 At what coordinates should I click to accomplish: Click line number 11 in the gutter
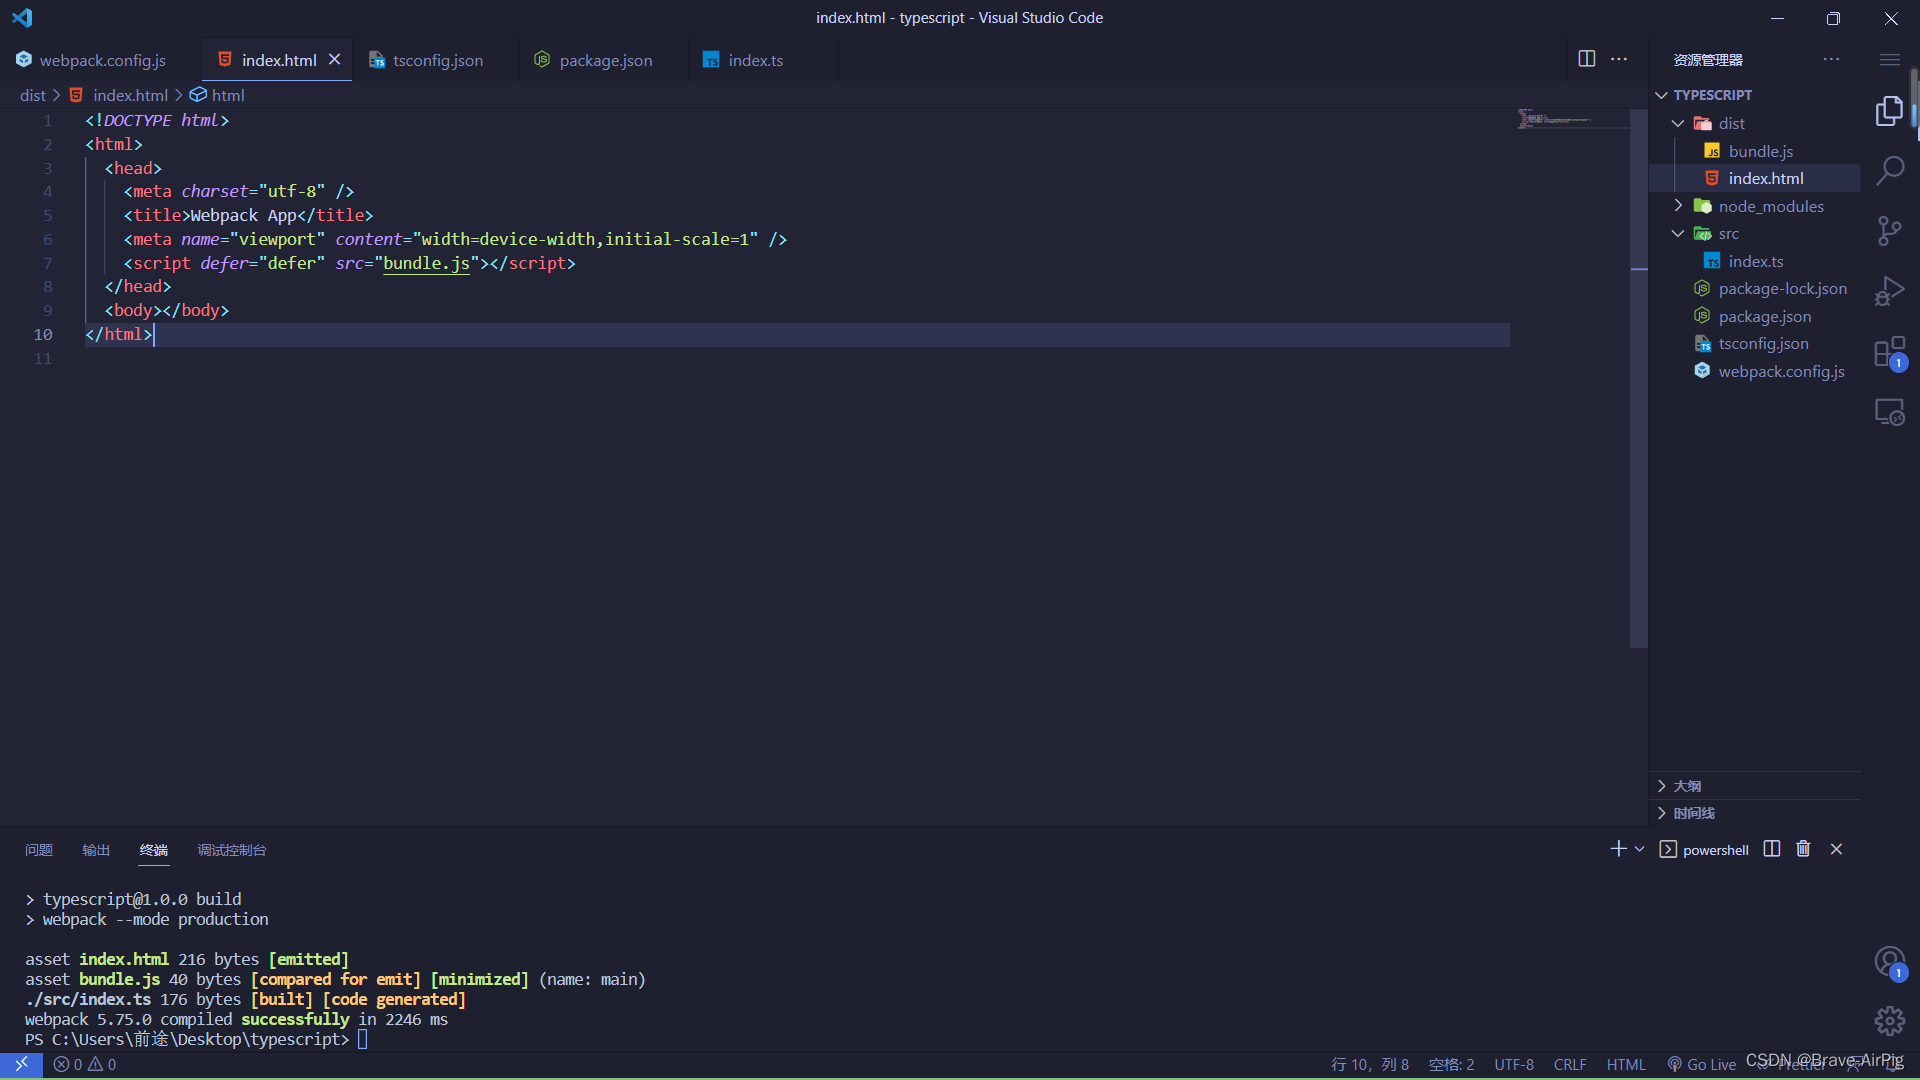pyautogui.click(x=43, y=359)
